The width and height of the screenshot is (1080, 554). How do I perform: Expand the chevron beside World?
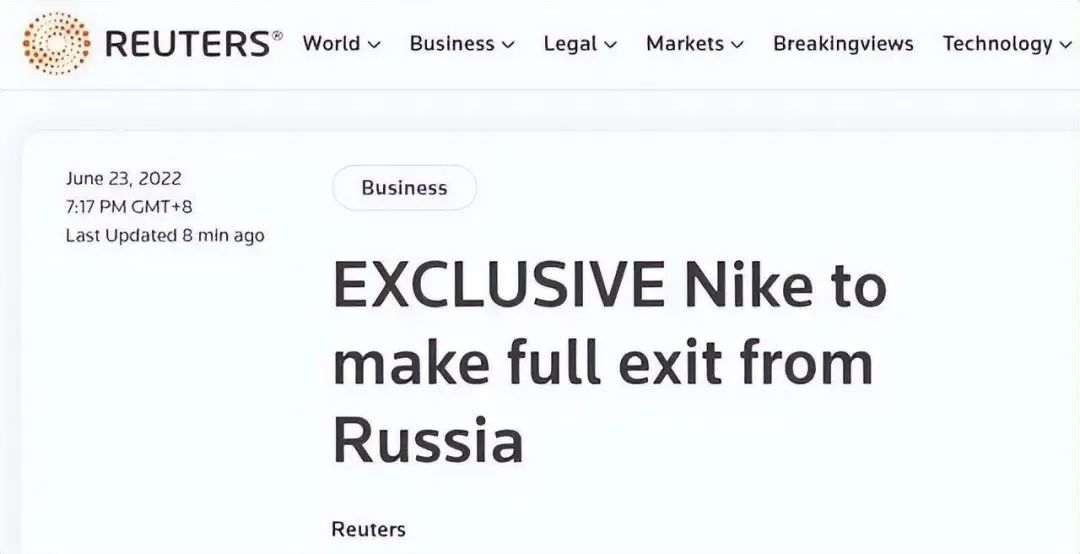pyautogui.click(x=374, y=45)
